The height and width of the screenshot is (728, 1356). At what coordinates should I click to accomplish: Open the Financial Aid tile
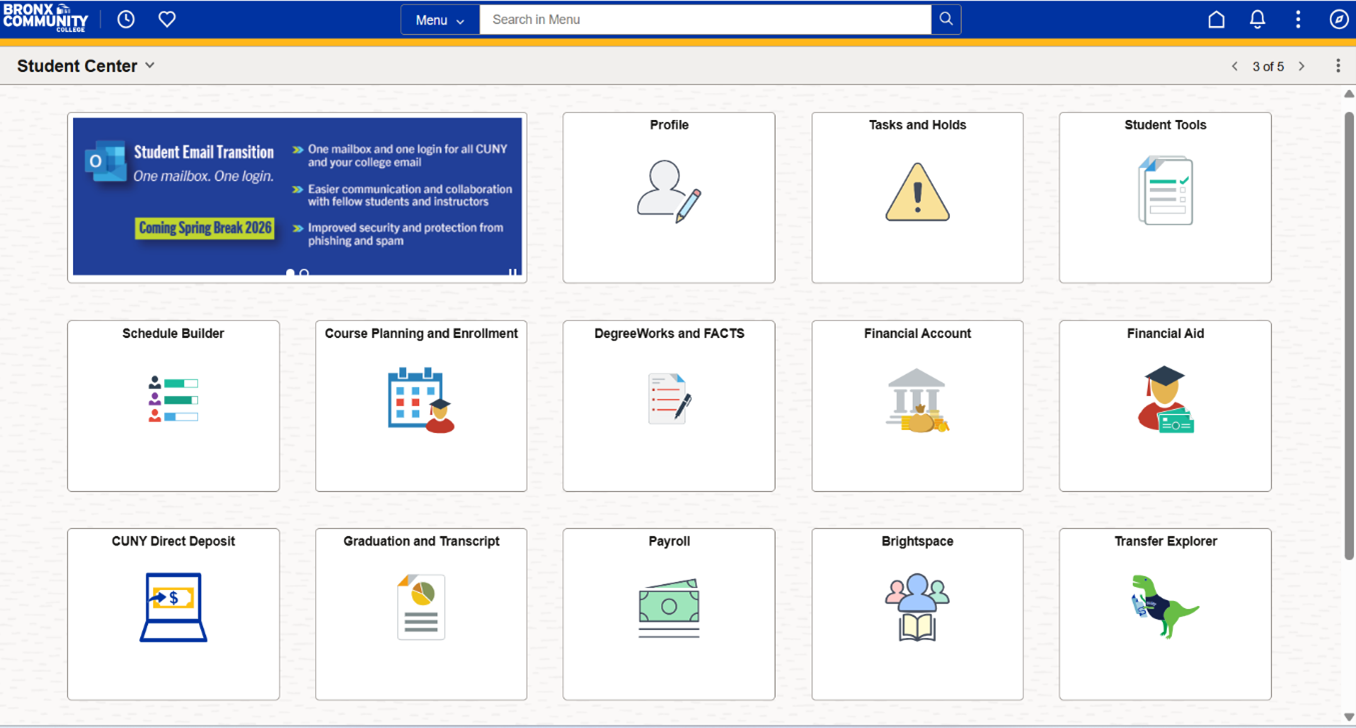pyautogui.click(x=1165, y=405)
